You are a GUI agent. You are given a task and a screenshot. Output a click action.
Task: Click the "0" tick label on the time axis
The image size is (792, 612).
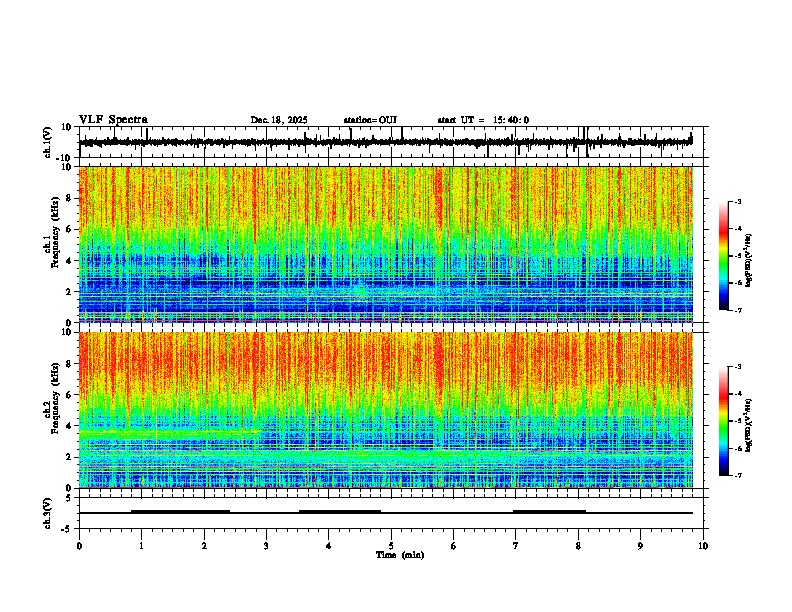coord(79,546)
